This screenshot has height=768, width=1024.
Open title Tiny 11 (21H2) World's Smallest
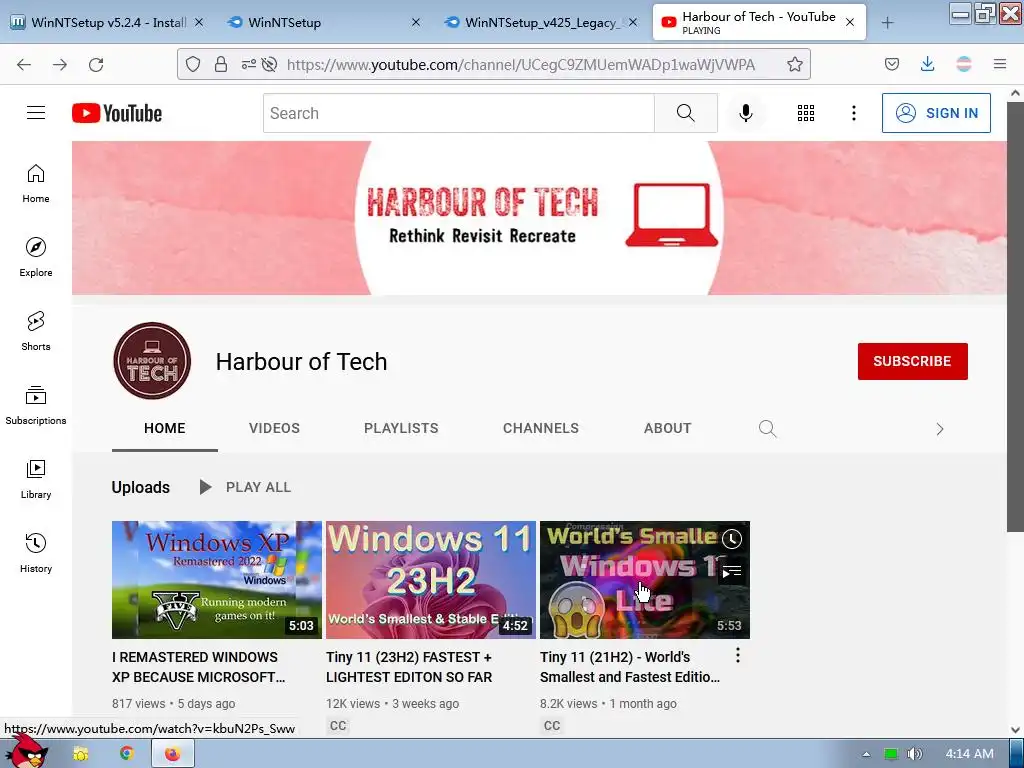tap(630, 667)
